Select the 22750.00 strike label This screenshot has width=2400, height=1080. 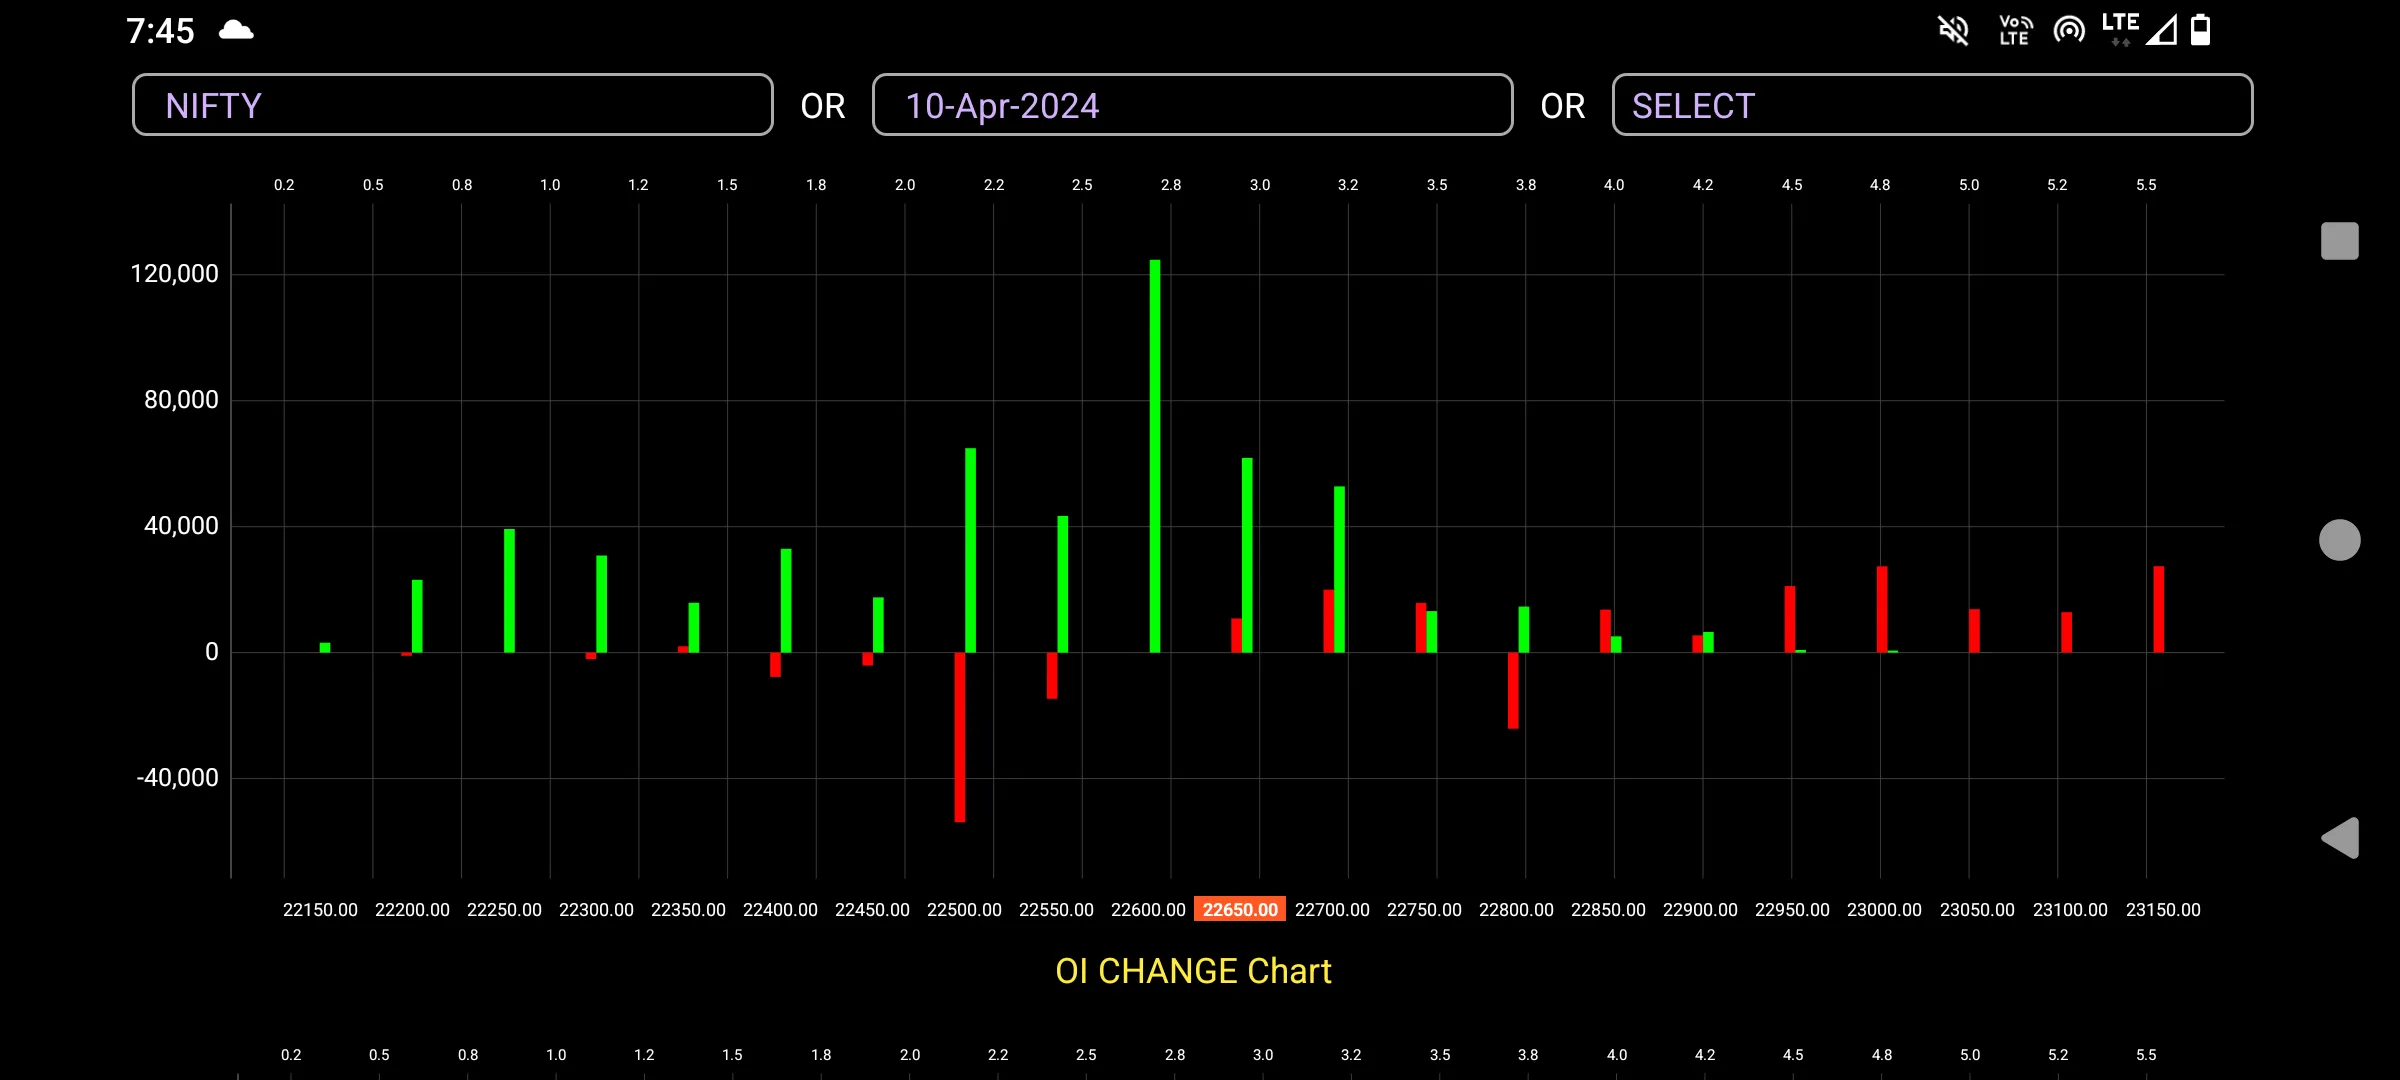pos(1424,910)
